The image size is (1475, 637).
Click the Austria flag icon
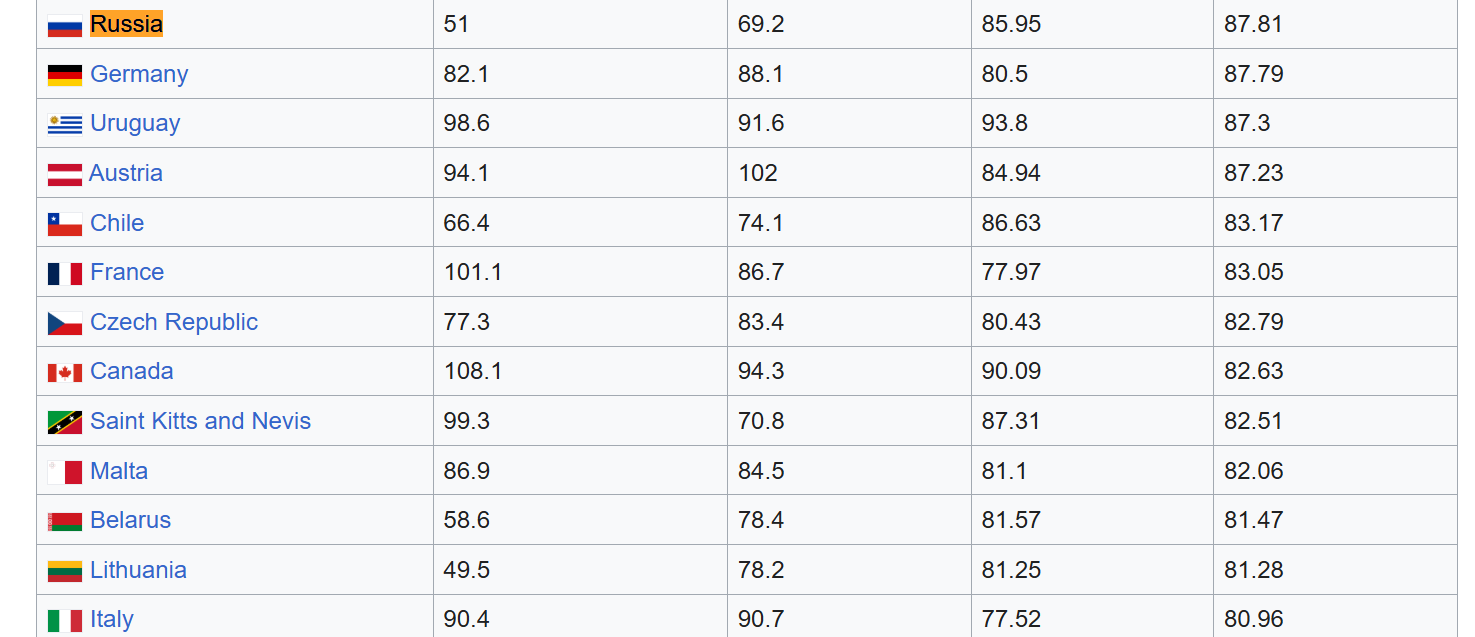65,174
